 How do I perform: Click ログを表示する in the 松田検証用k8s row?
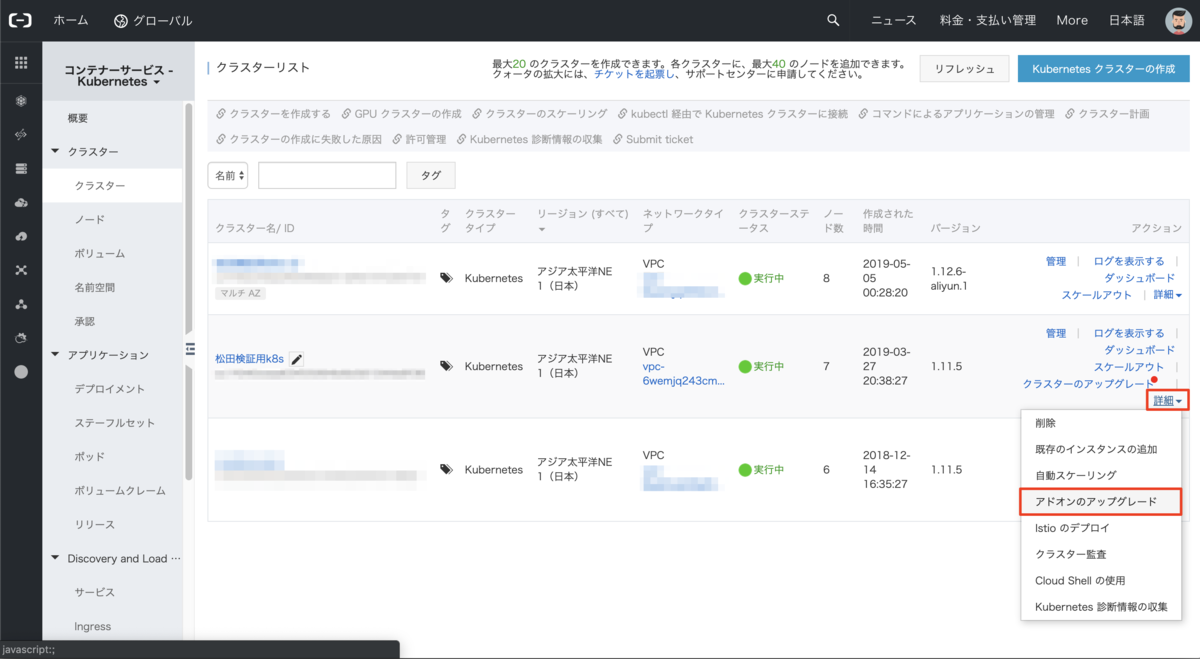point(1129,333)
